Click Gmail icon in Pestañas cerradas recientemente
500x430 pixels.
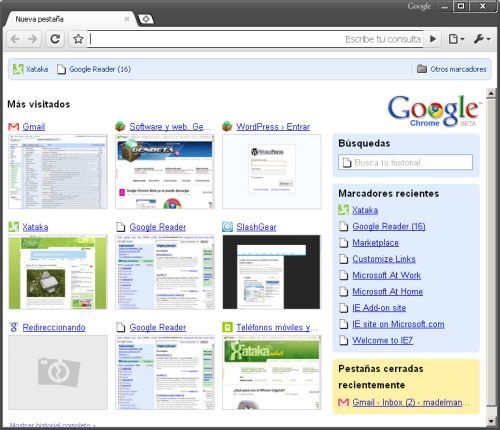(343, 402)
